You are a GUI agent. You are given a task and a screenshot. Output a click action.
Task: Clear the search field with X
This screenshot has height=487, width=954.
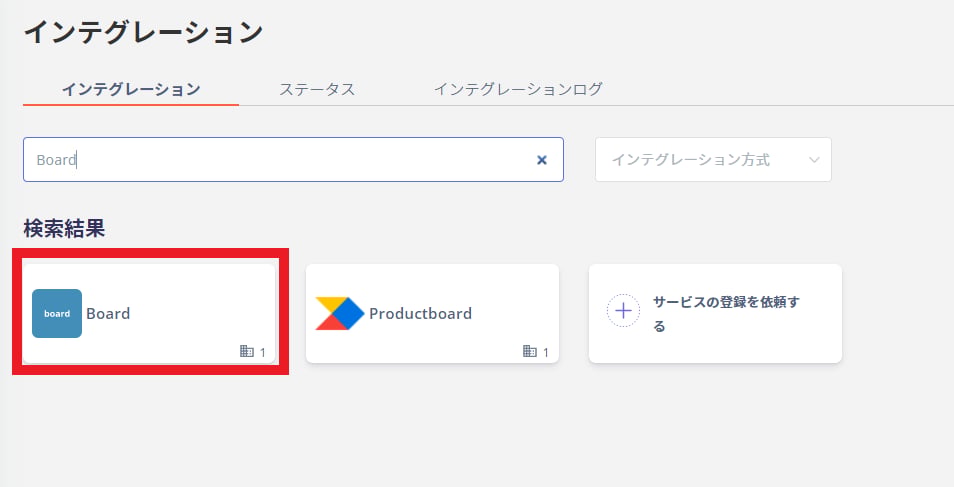[x=541, y=160]
